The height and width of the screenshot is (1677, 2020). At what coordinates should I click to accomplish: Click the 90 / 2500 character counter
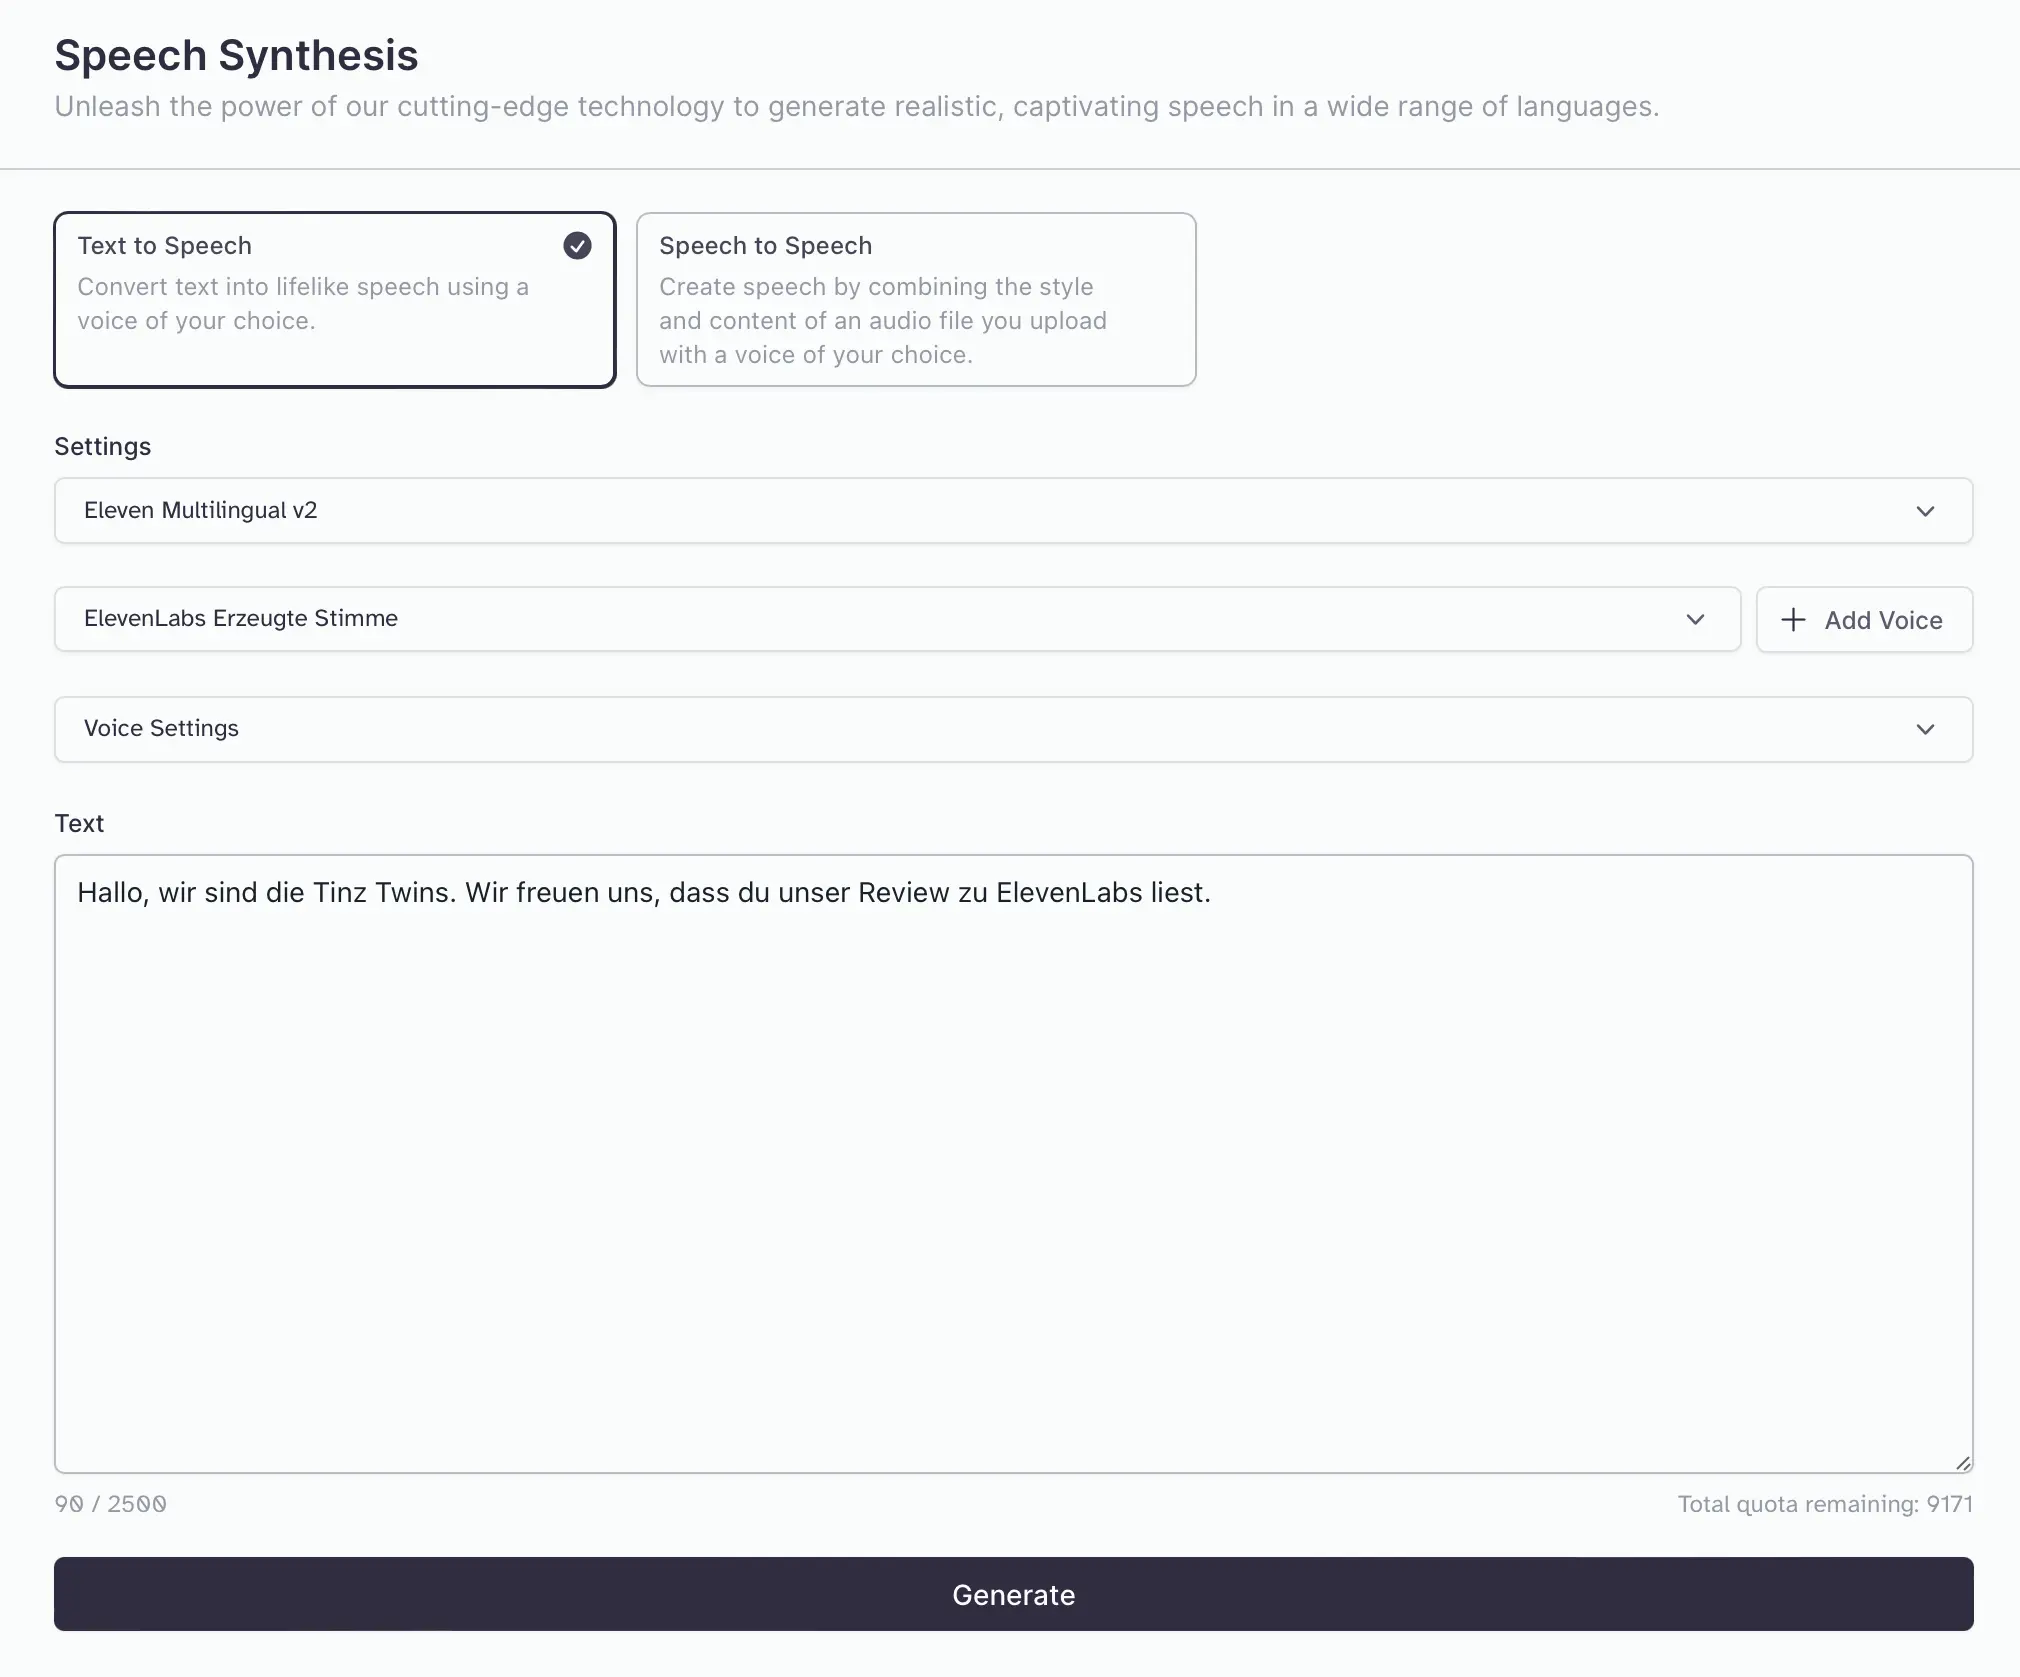(x=111, y=1504)
